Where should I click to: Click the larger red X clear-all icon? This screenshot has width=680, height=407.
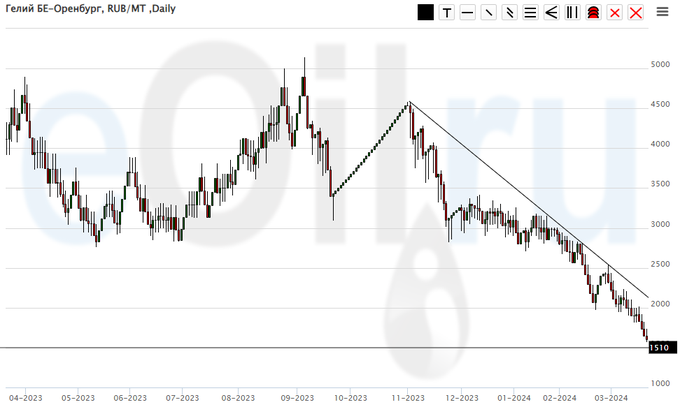click(x=635, y=13)
